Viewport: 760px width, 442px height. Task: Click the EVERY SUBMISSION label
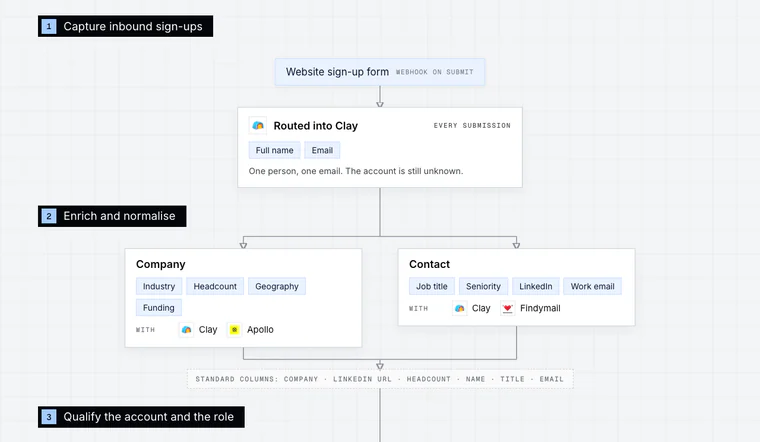(x=472, y=126)
